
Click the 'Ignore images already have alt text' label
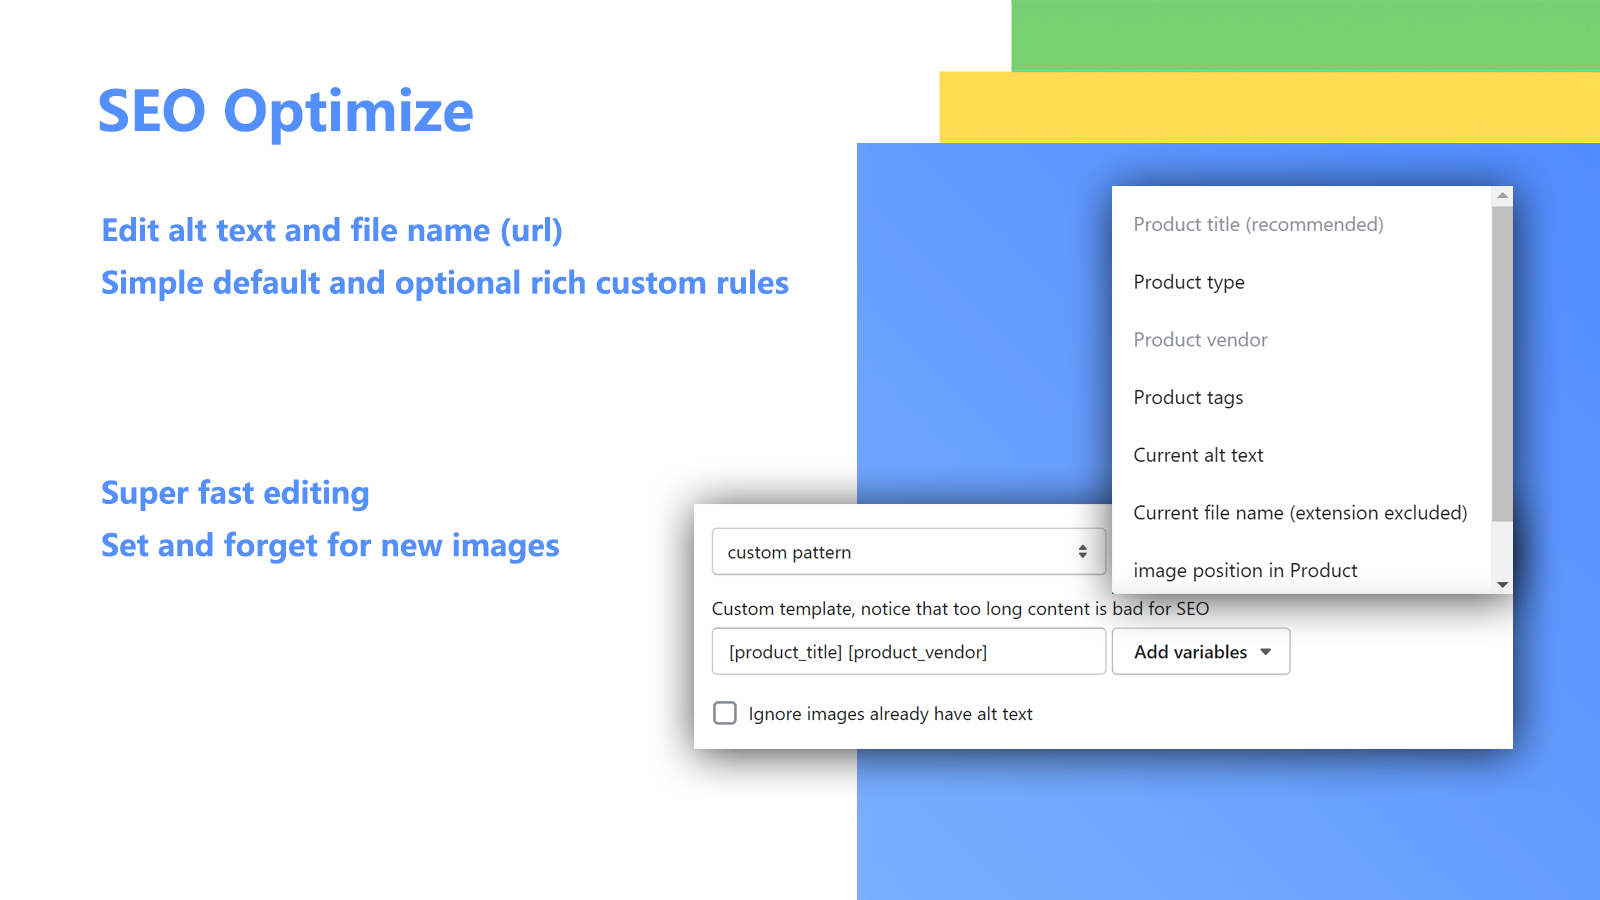click(x=890, y=714)
